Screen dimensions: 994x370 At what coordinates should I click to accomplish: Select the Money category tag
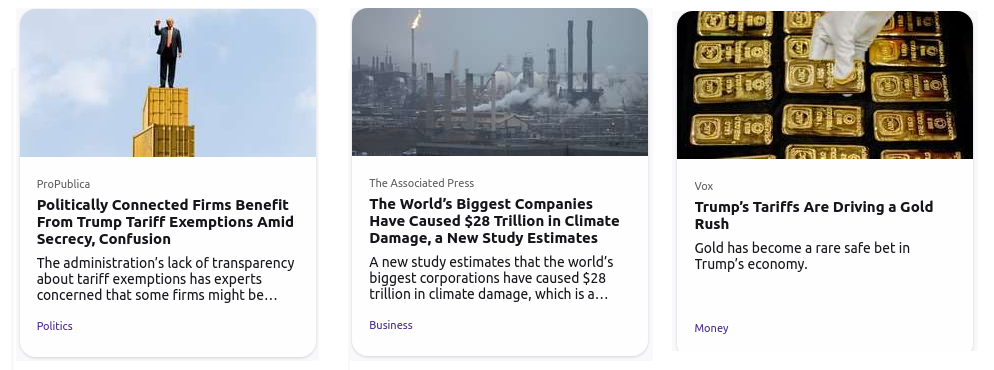pos(711,328)
